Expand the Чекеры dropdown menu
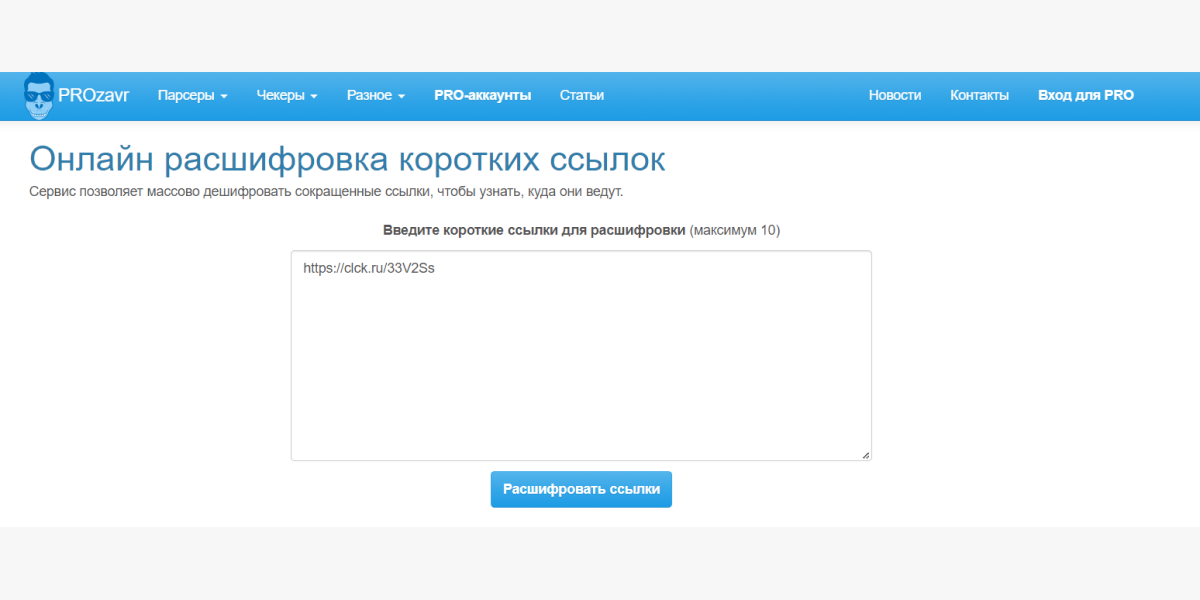Image resolution: width=1200 pixels, height=600 pixels. click(x=286, y=96)
